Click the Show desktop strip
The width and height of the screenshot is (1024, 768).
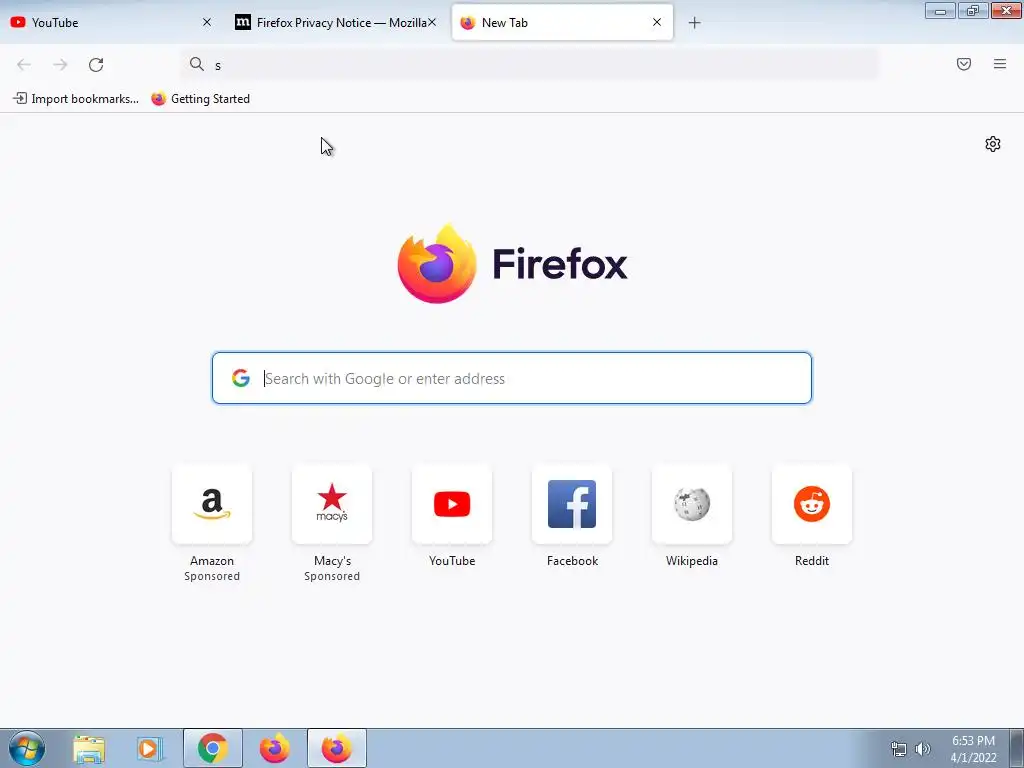pyautogui.click(x=1017, y=748)
